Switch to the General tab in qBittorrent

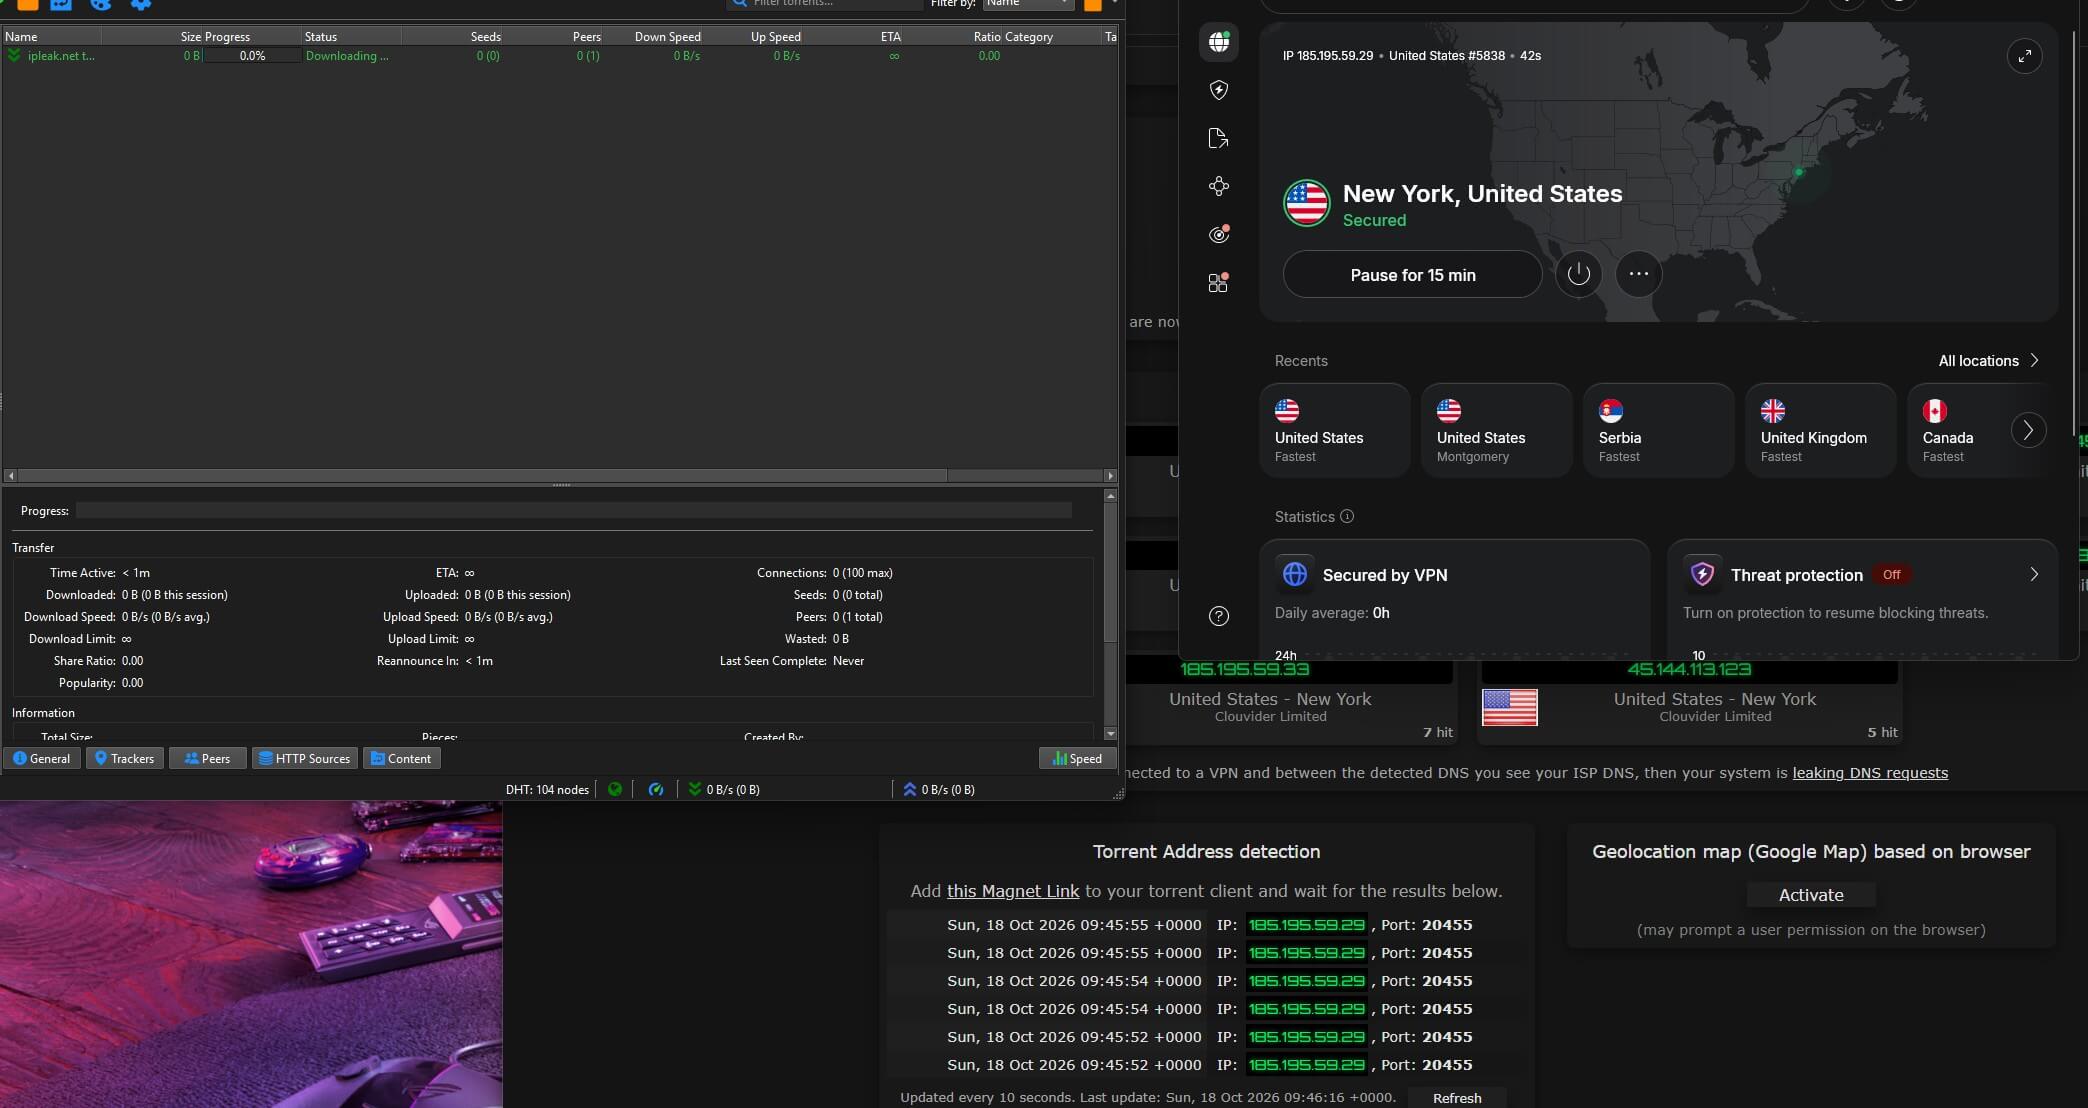tap(41, 759)
